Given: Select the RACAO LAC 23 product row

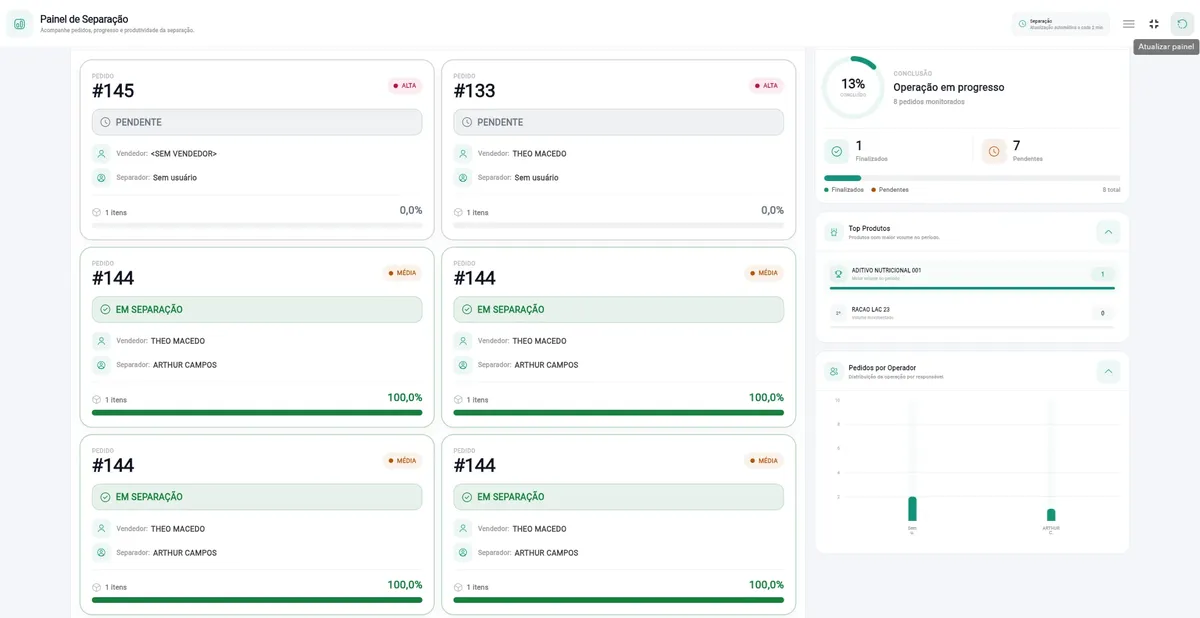Looking at the screenshot, I should [x=972, y=313].
